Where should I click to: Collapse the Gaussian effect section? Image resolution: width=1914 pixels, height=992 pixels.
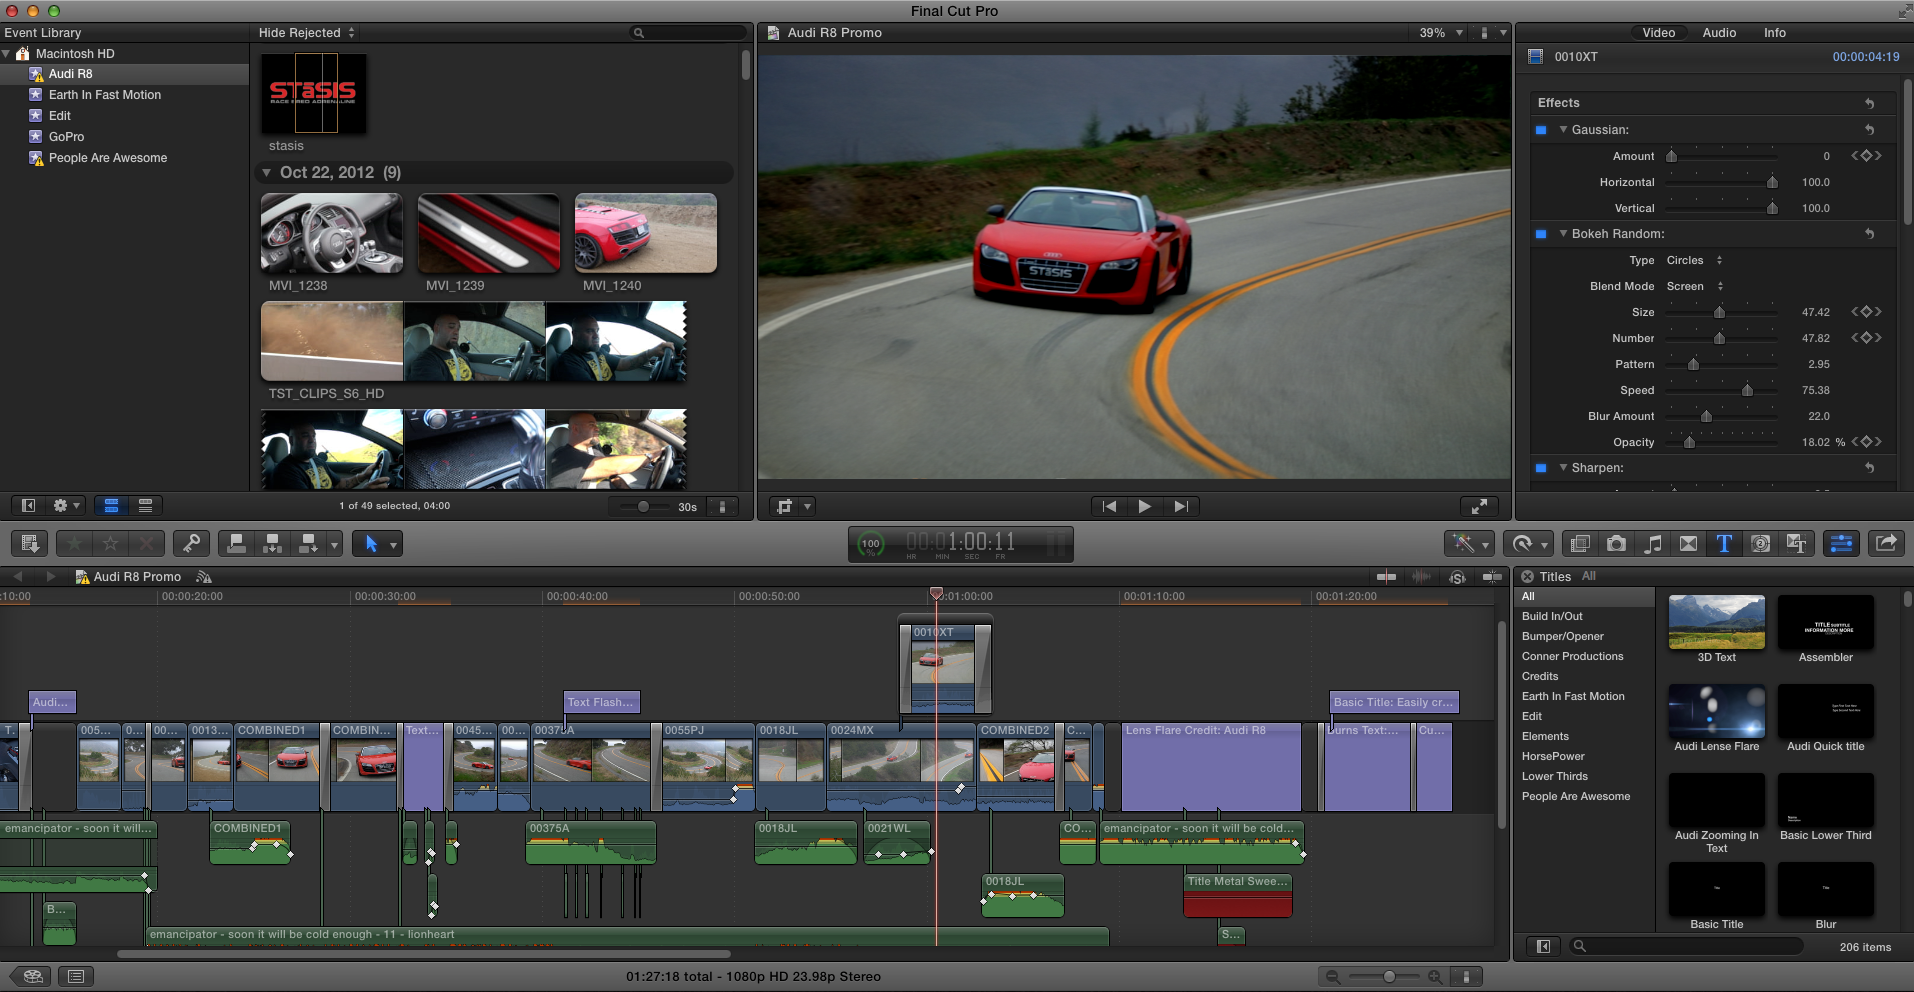pyautogui.click(x=1563, y=130)
